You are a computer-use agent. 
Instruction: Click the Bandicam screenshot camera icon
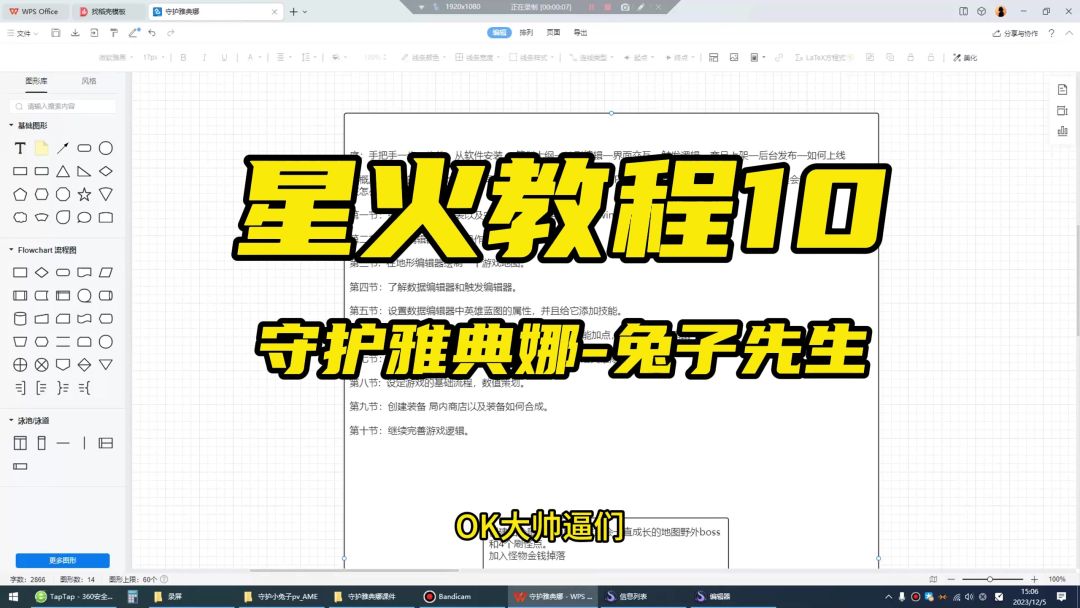(x=625, y=7)
